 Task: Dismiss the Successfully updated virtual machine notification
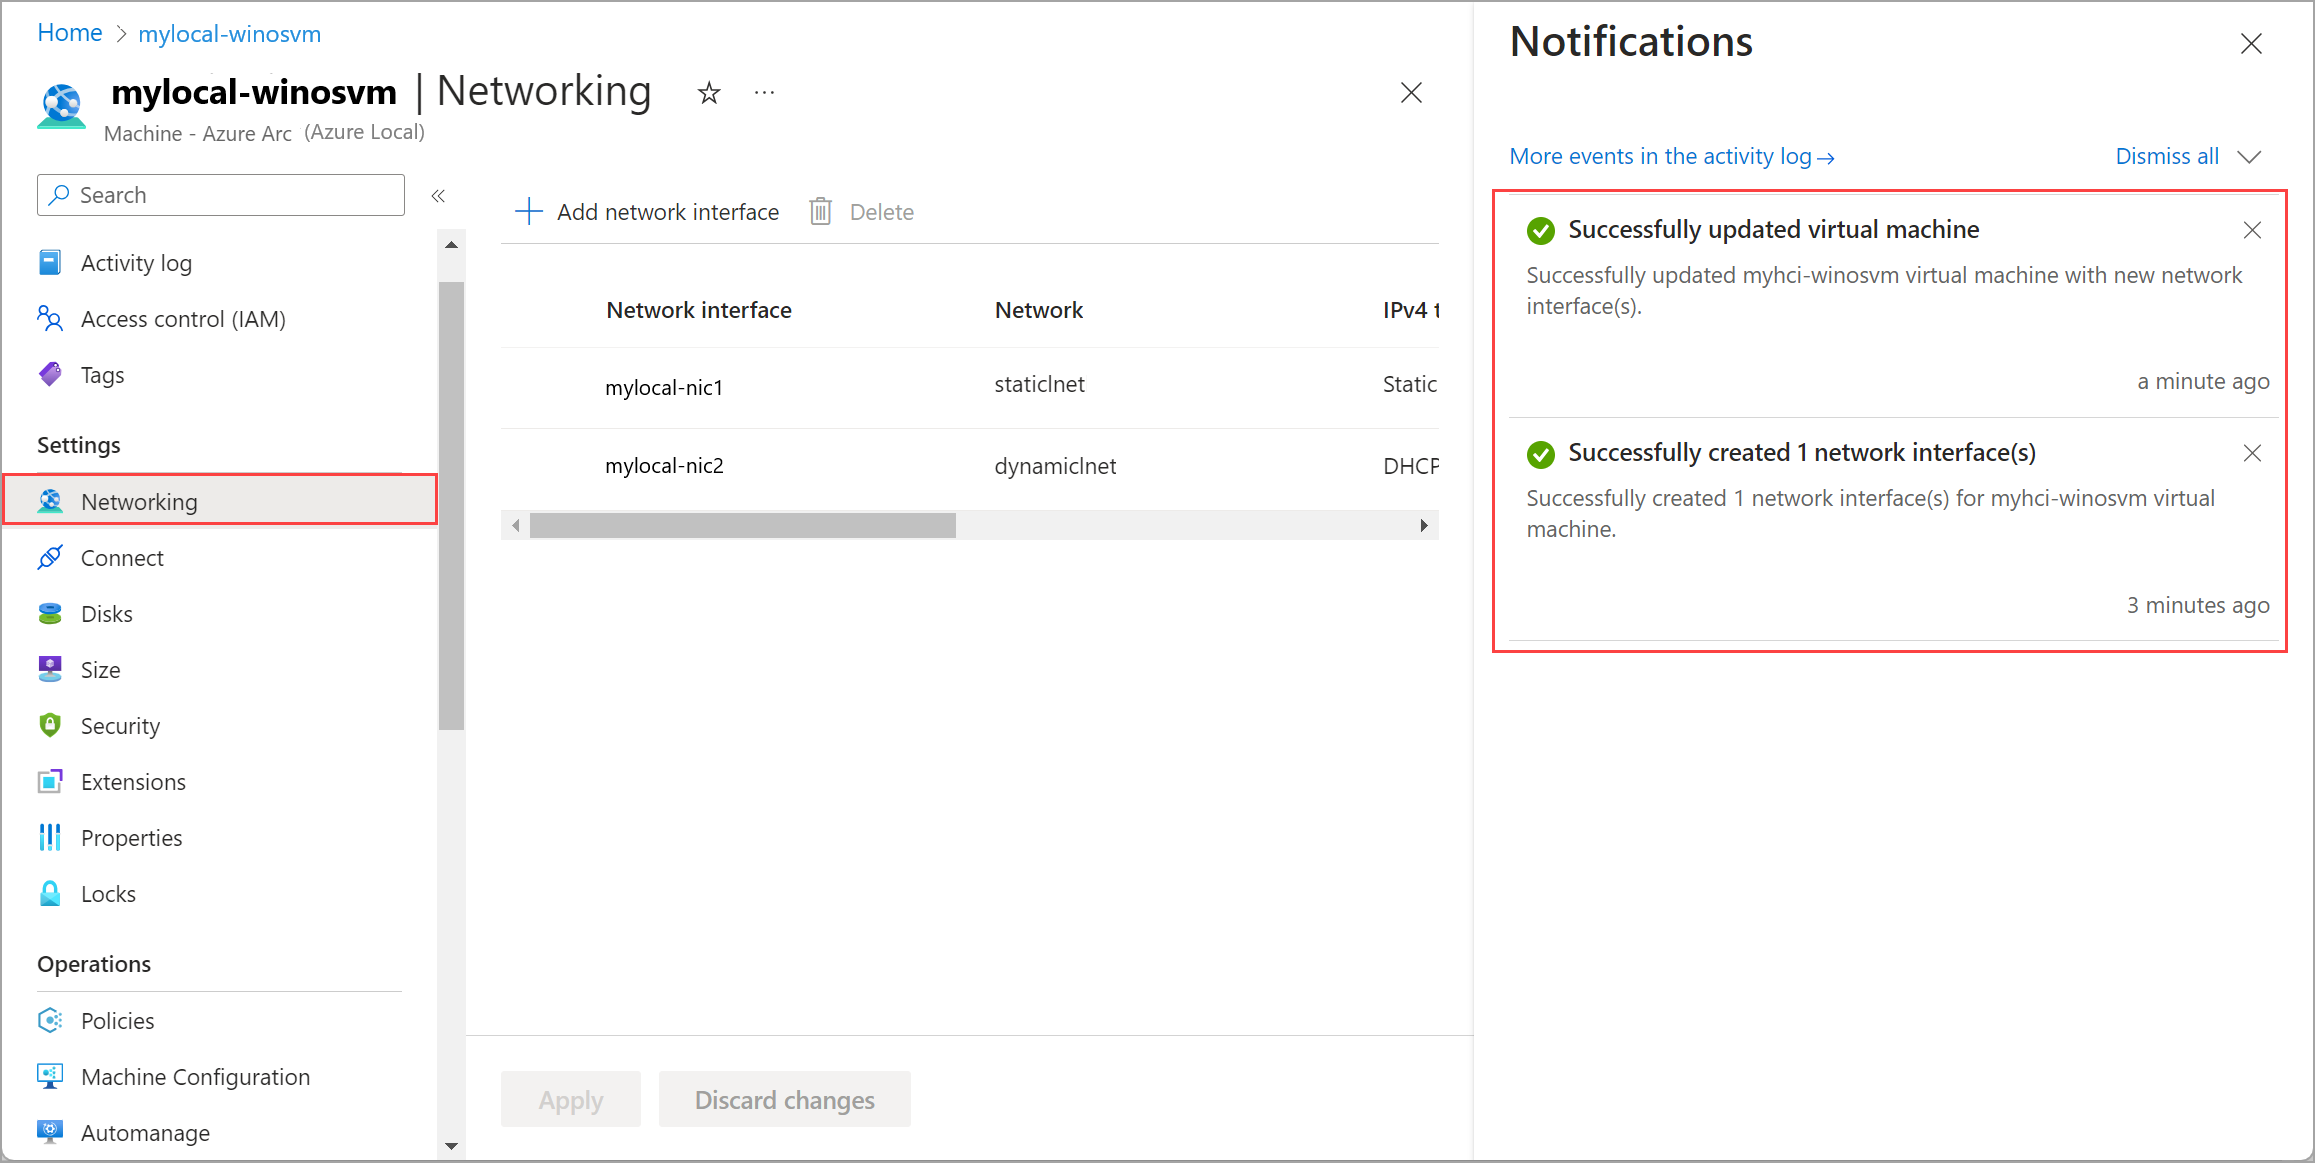tap(2252, 230)
